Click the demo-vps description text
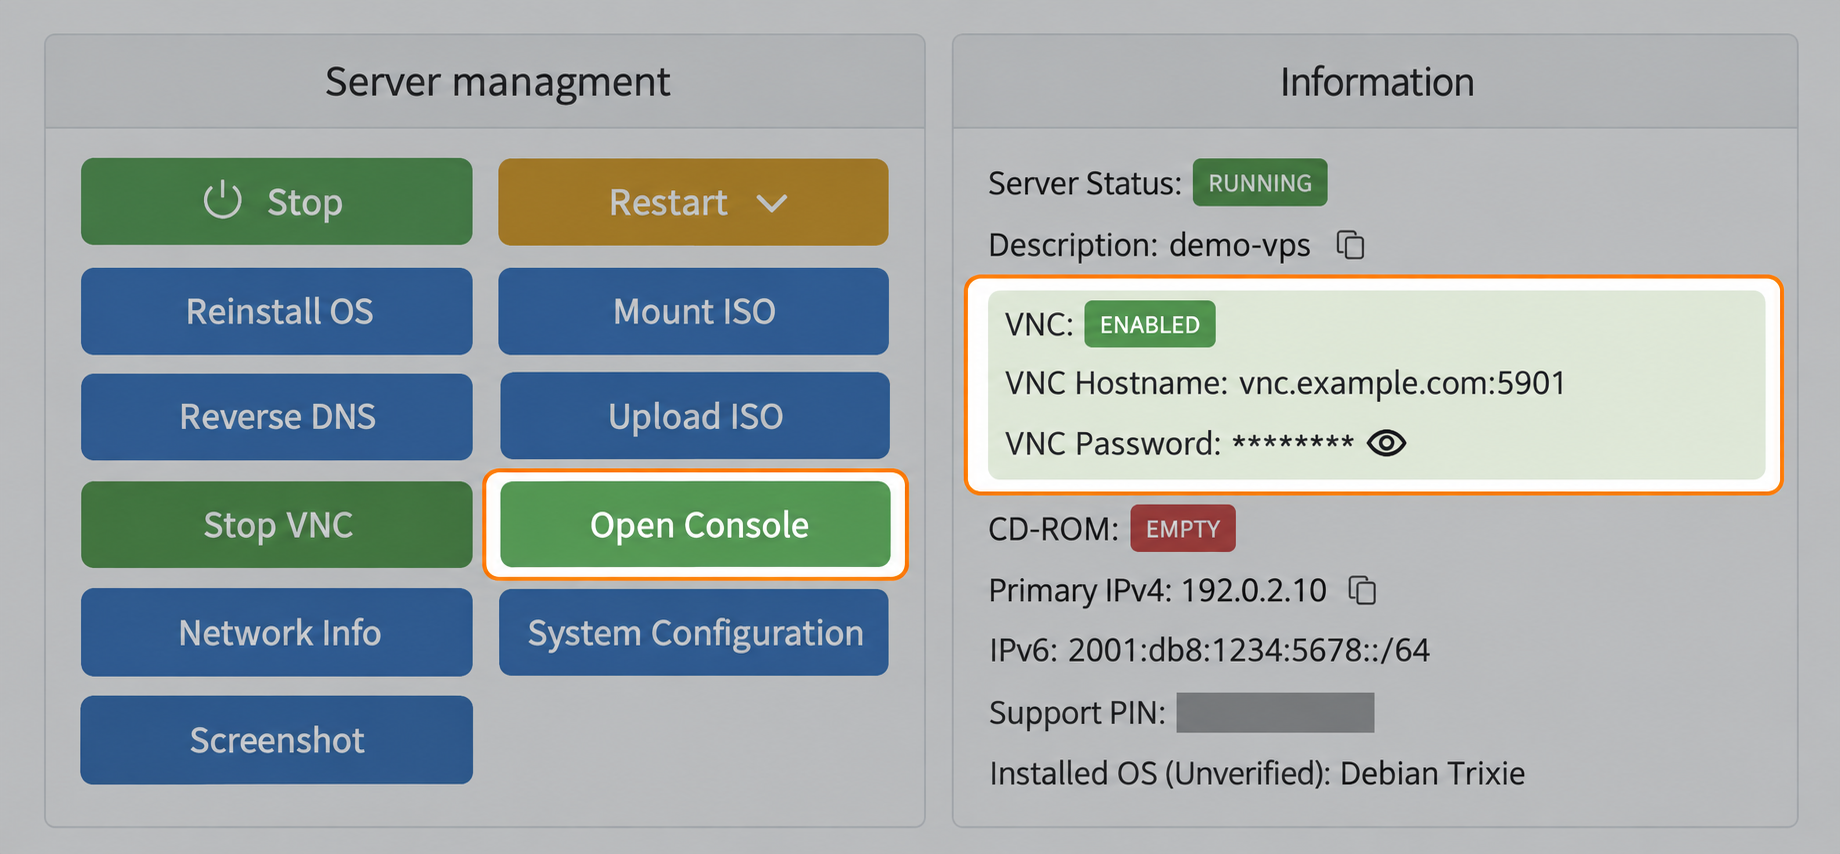Screen dimensions: 1840x854 (x=1239, y=245)
